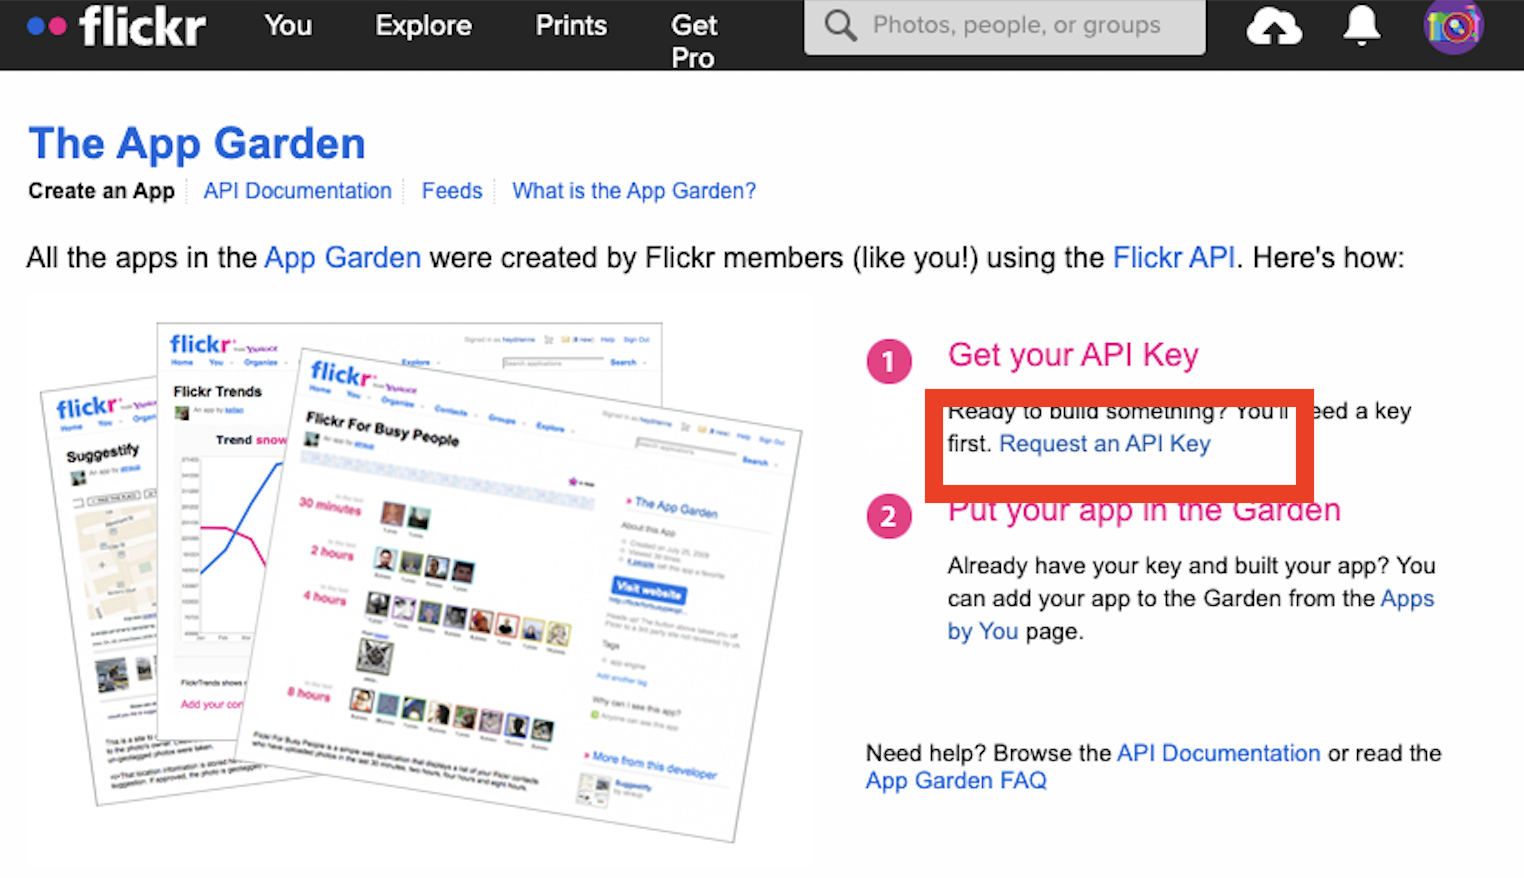Open the notifications bell

(1361, 26)
